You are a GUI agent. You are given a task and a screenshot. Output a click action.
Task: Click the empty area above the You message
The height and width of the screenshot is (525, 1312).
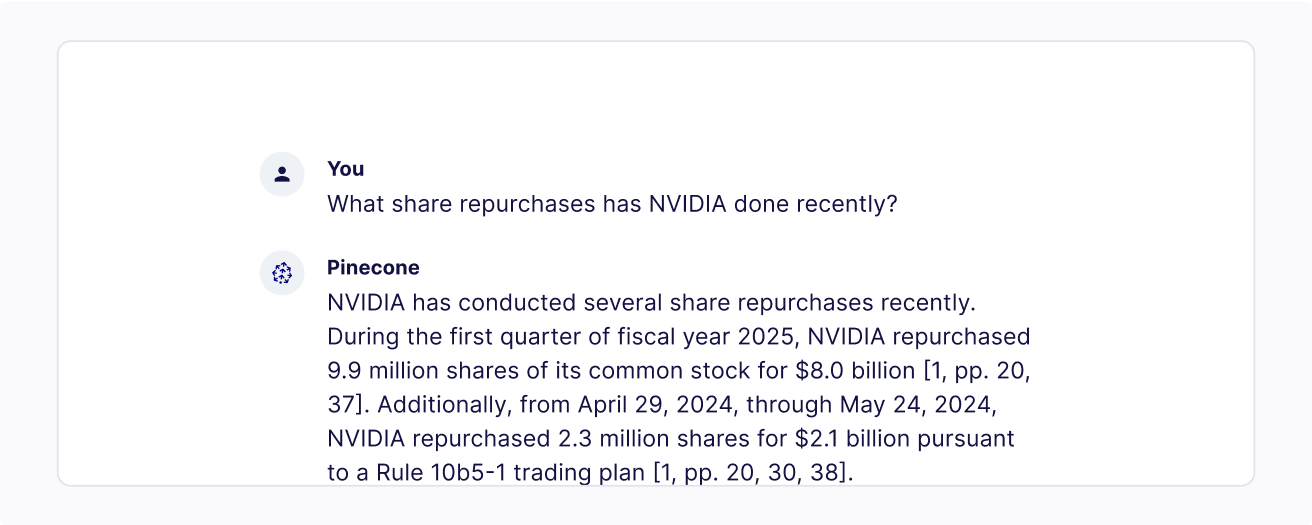pyautogui.click(x=655, y=100)
